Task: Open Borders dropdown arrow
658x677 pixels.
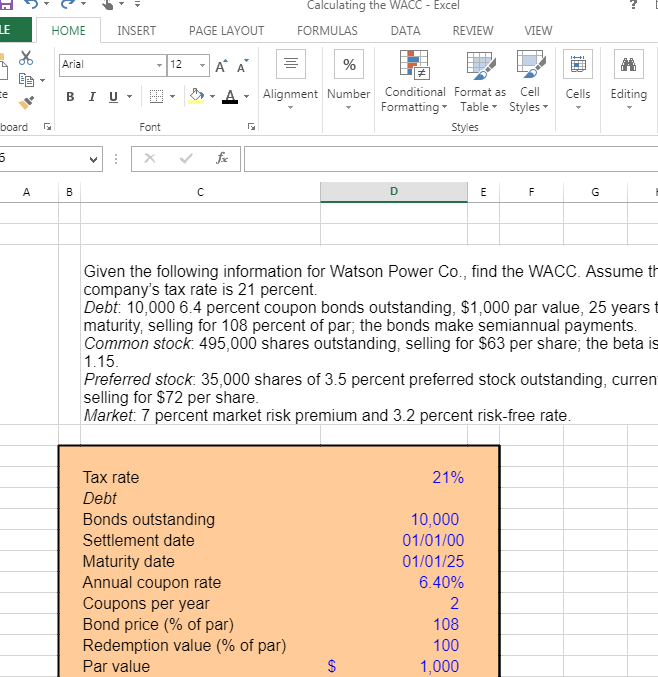Action: click(172, 96)
